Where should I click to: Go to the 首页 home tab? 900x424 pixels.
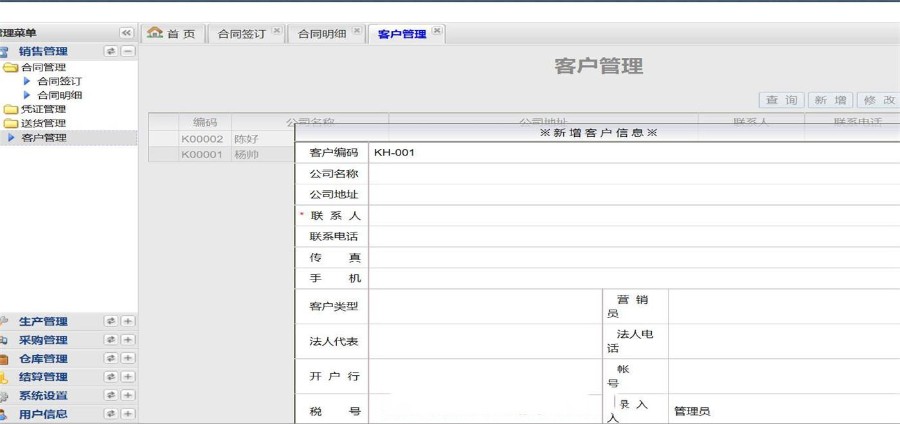point(171,34)
